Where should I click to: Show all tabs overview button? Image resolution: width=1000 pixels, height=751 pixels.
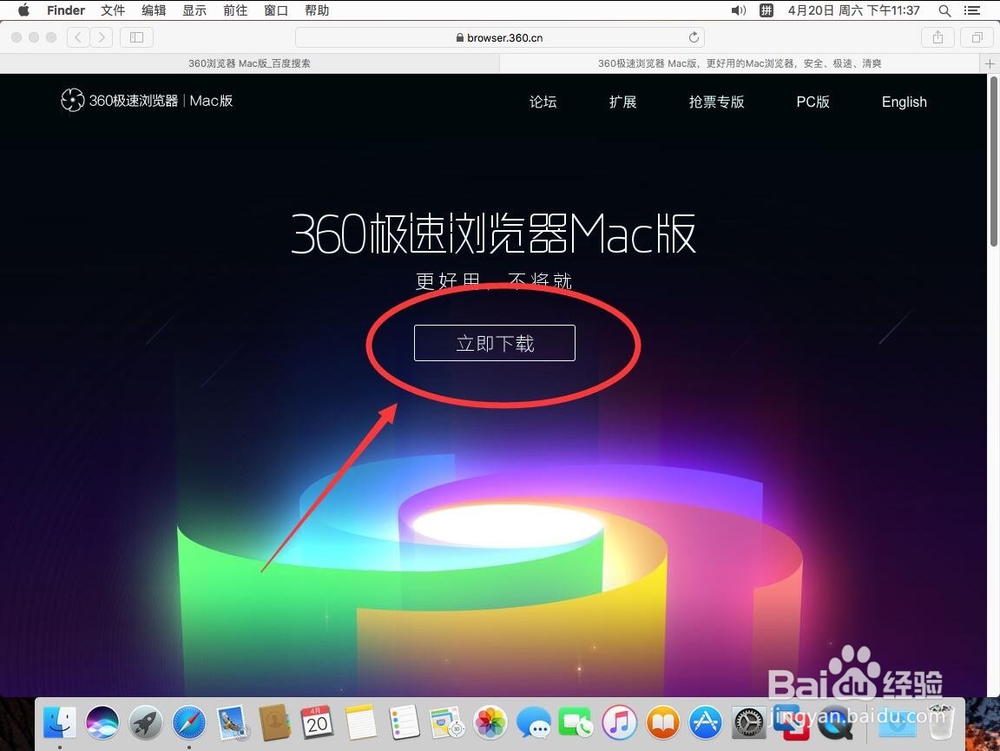(976, 38)
